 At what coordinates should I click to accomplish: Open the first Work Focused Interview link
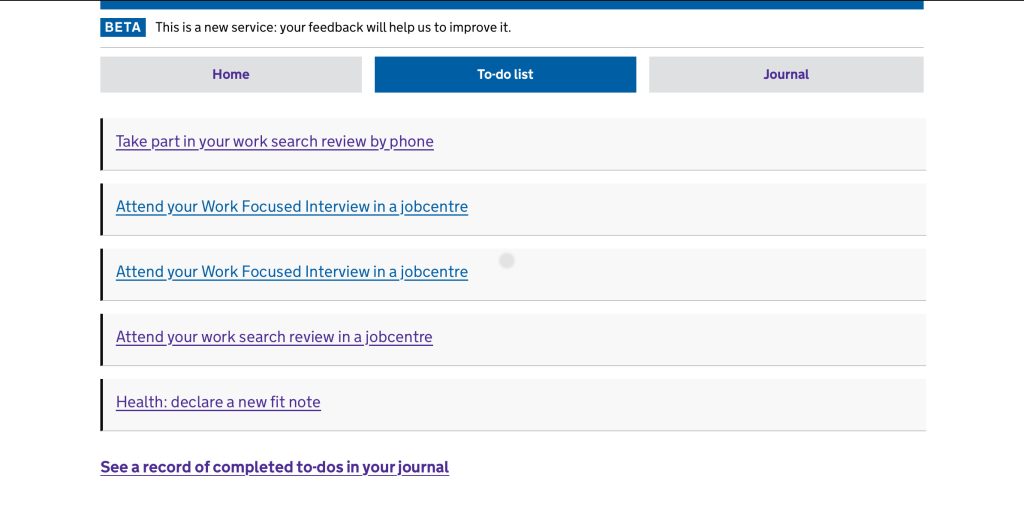click(x=292, y=207)
